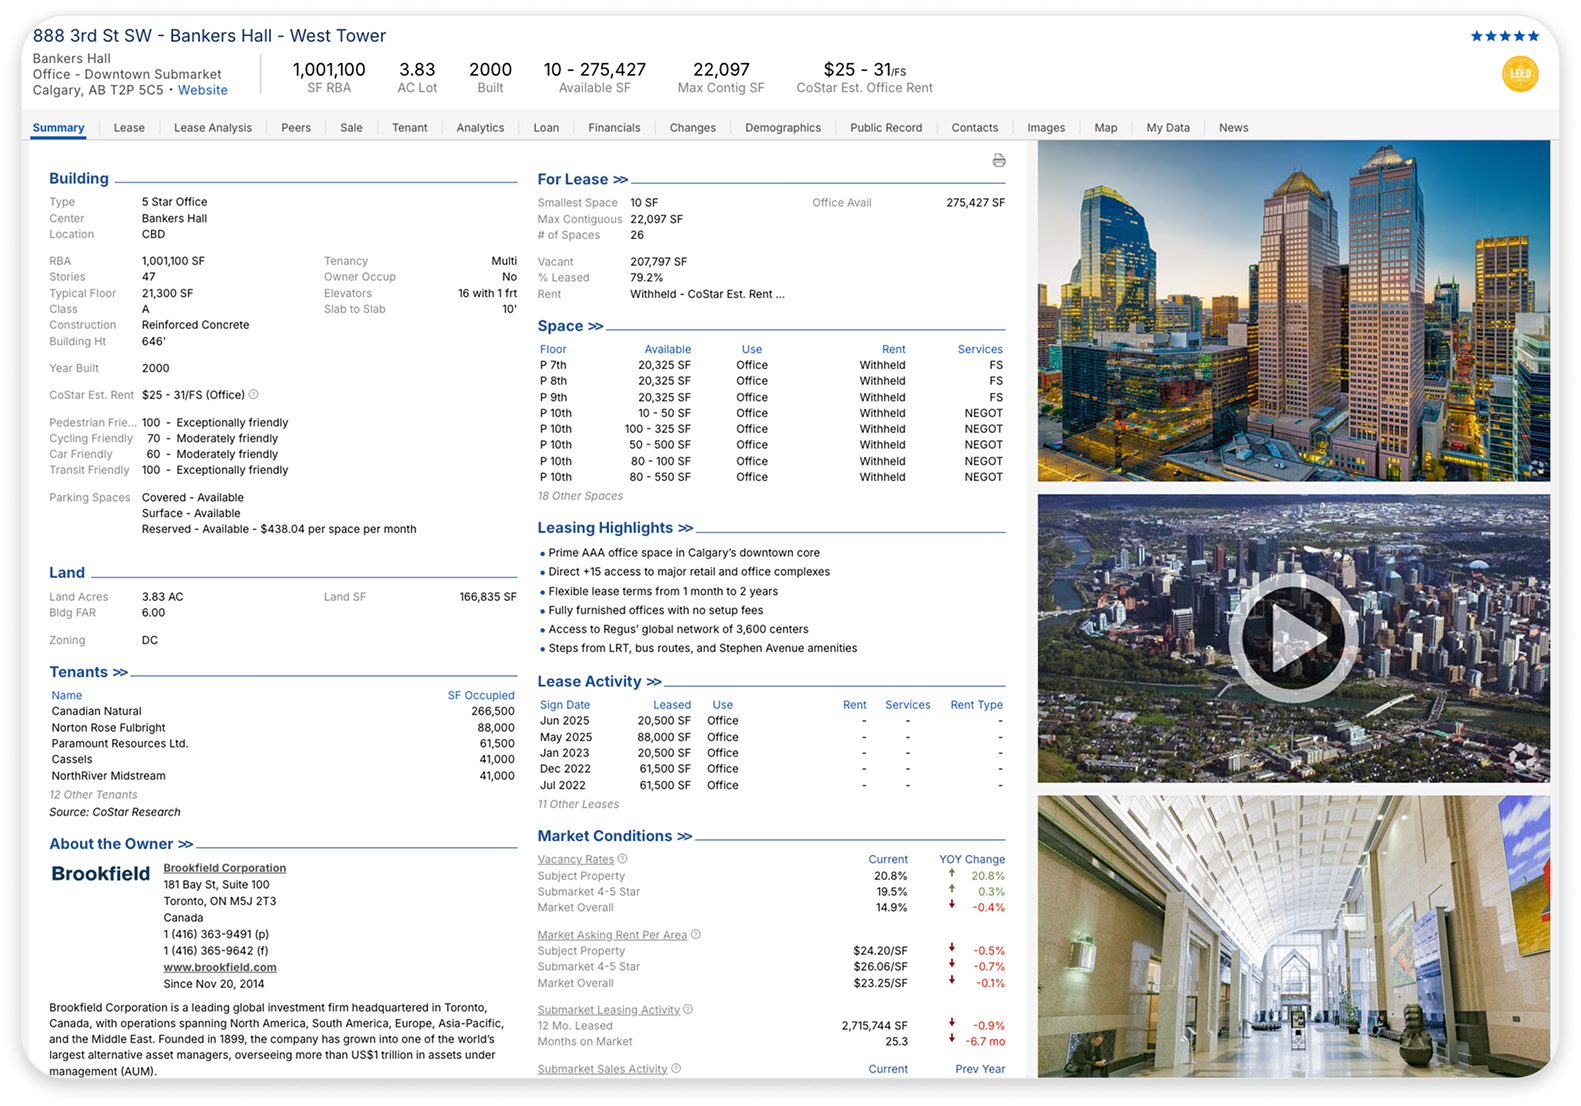This screenshot has width=1581, height=1106.
Task: Open the Public Record tab
Action: click(886, 128)
